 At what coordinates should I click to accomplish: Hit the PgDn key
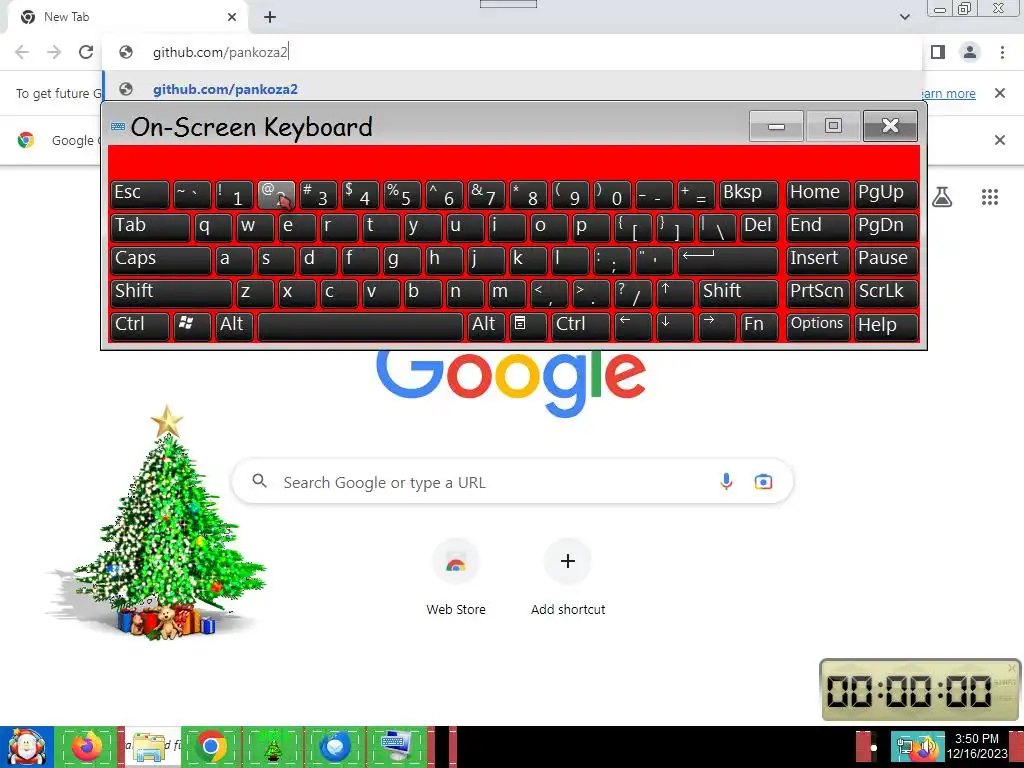coord(886,227)
